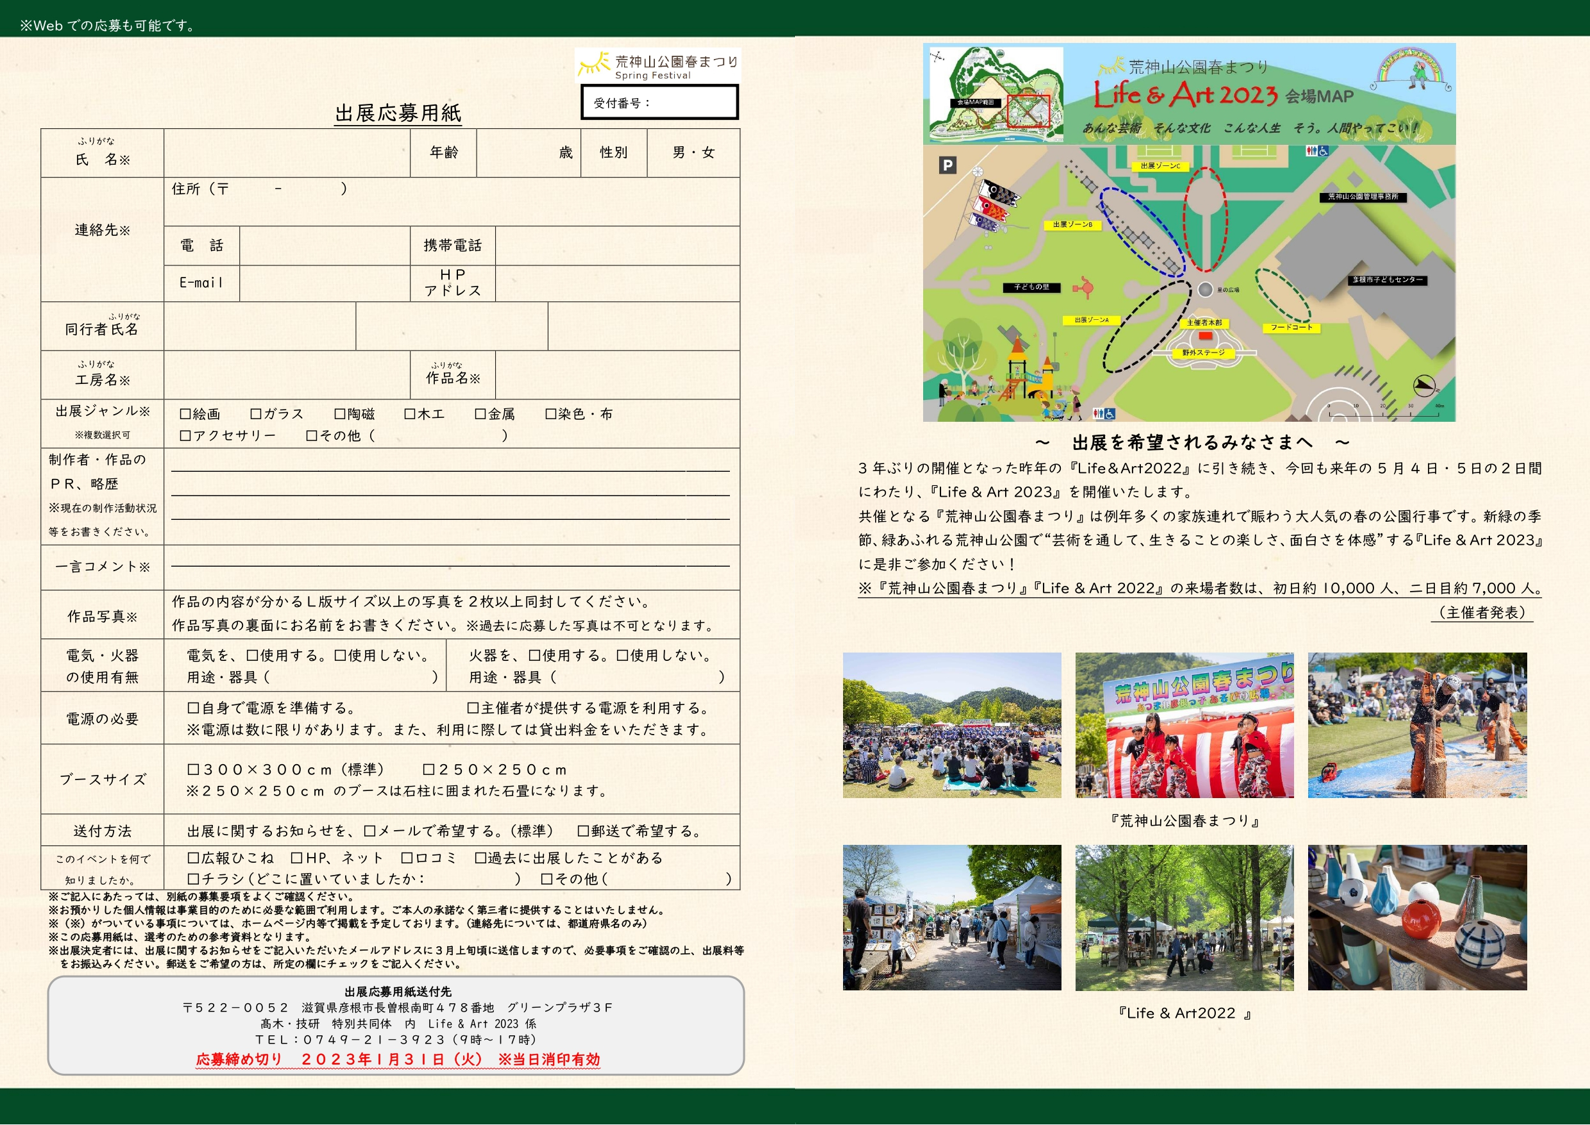Click the red marker at 主催者本部

[1205, 336]
